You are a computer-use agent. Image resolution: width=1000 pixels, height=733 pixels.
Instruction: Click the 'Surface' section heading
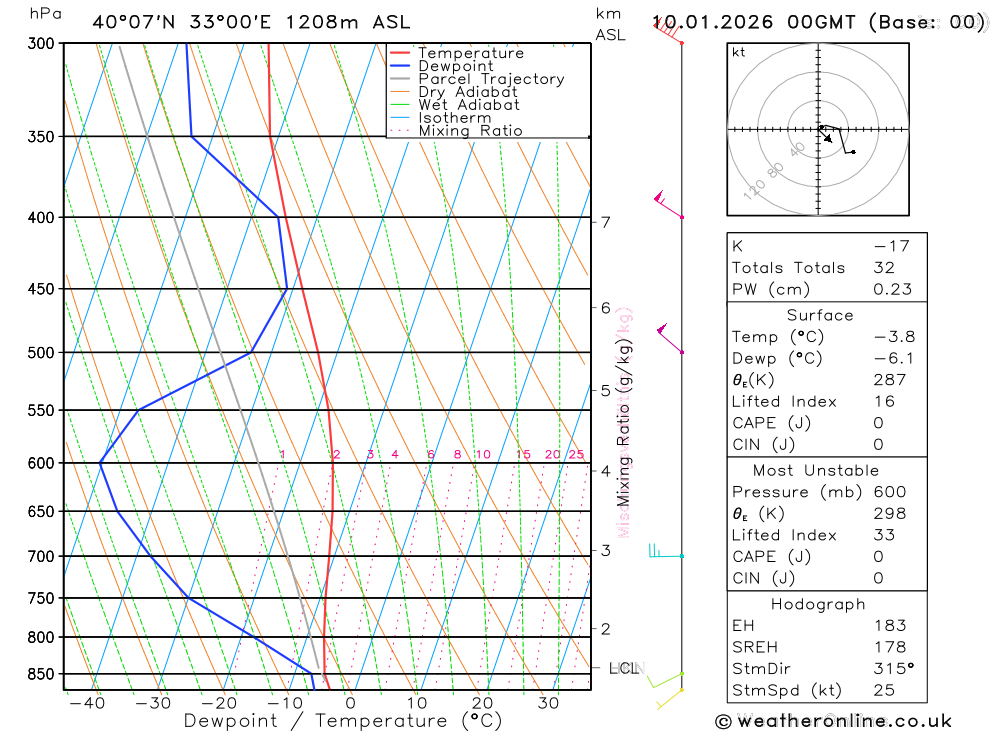pyautogui.click(x=820, y=315)
